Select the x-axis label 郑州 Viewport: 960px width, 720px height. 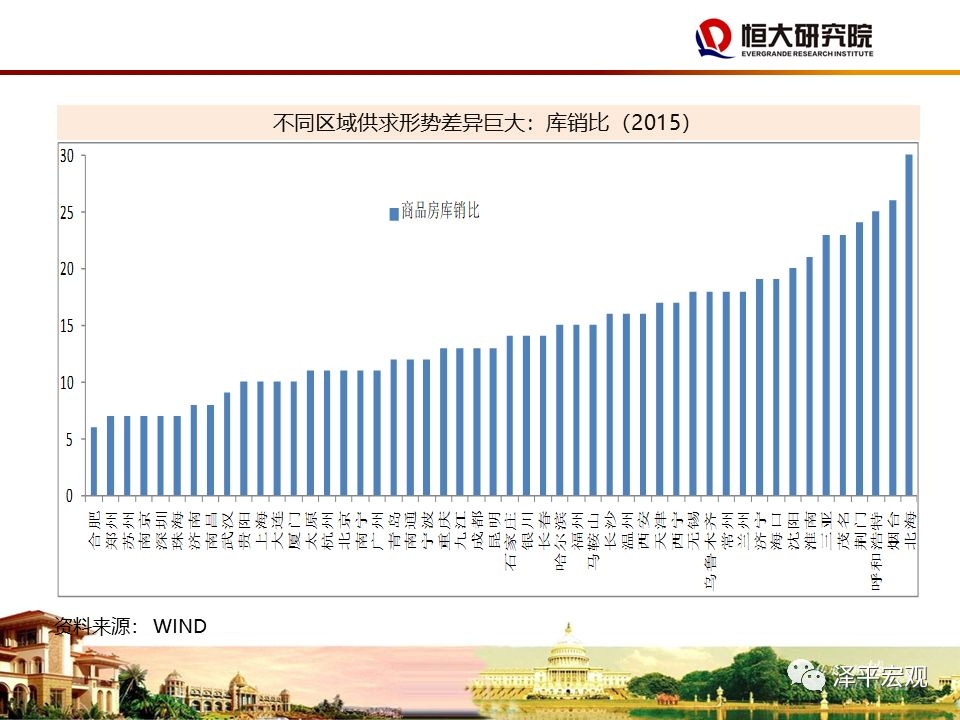[x=111, y=532]
